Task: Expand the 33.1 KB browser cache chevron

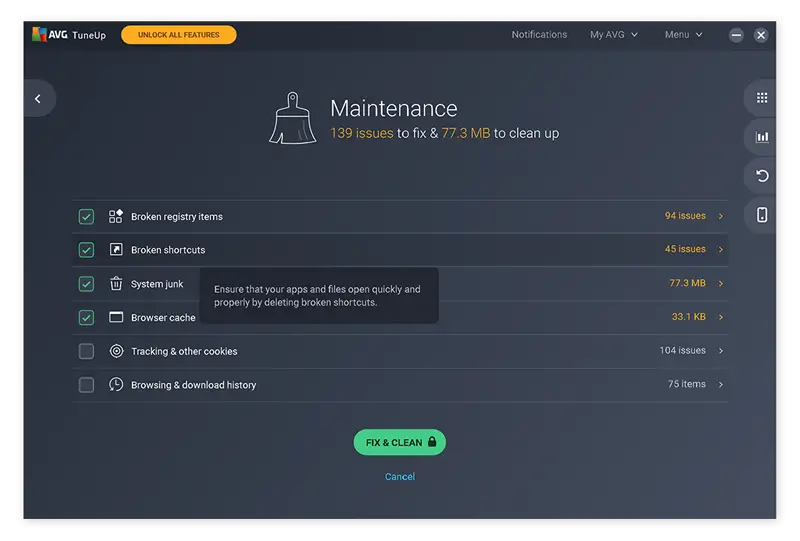Action: 720,317
